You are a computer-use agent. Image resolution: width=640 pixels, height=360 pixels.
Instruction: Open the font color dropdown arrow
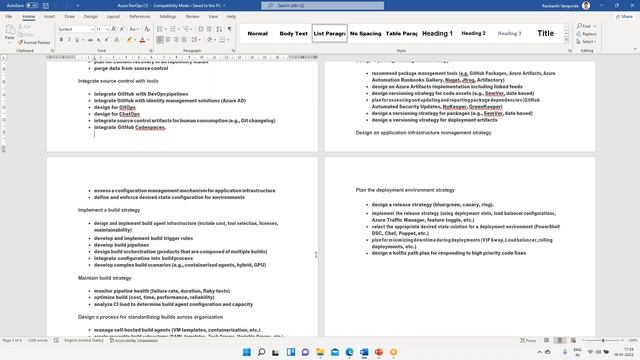click(148, 40)
